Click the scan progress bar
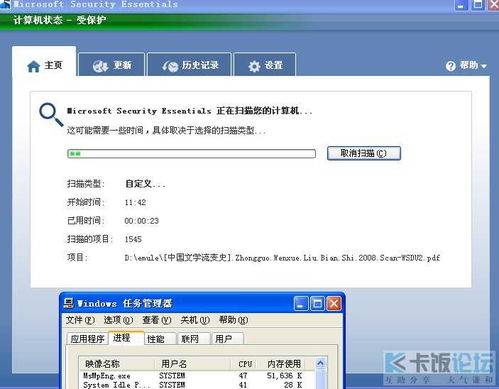 click(x=191, y=154)
